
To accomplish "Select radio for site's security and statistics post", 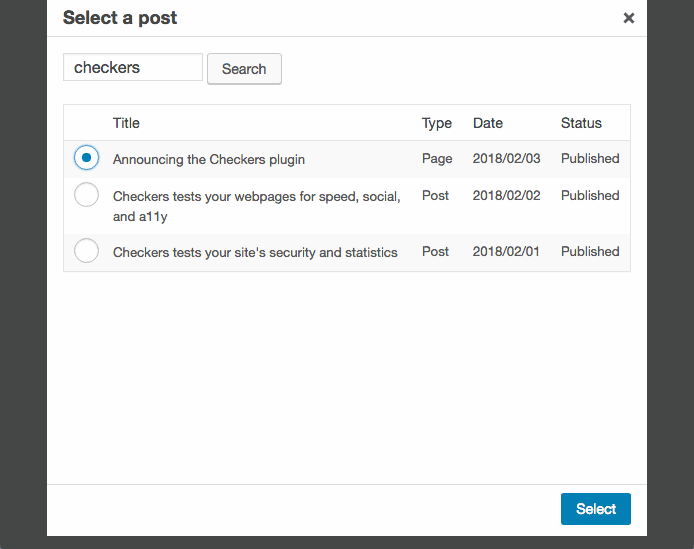I will tap(86, 251).
